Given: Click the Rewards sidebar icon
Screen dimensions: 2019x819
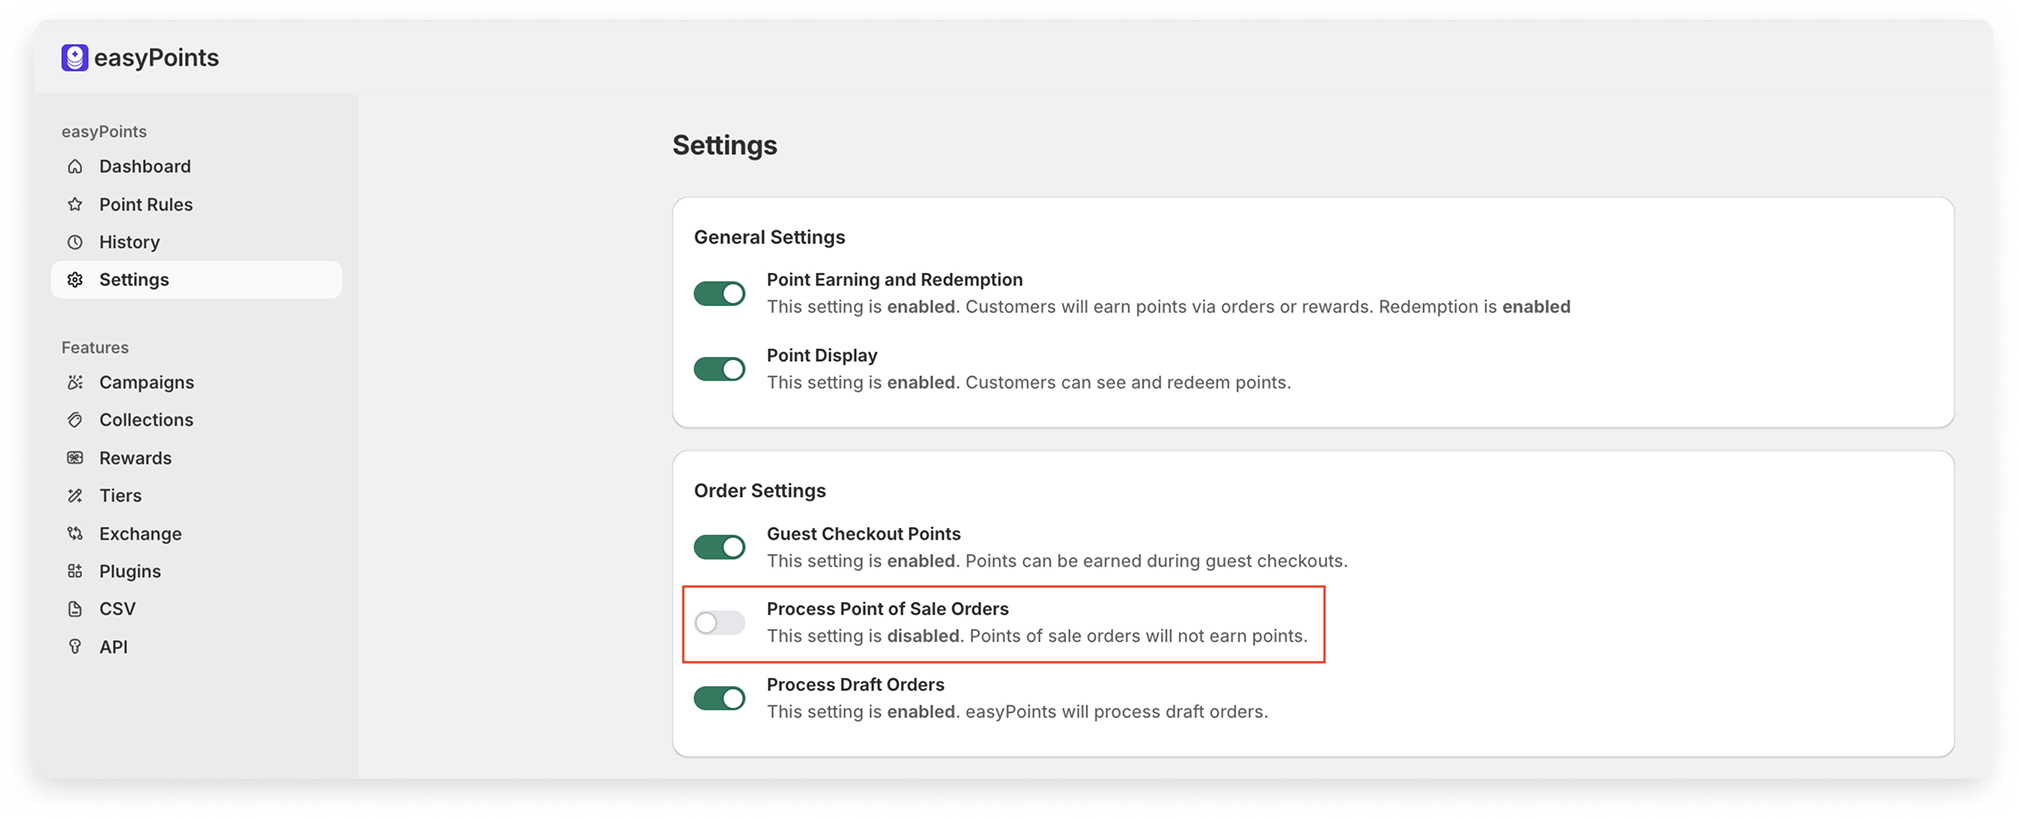Looking at the screenshot, I should pyautogui.click(x=75, y=458).
